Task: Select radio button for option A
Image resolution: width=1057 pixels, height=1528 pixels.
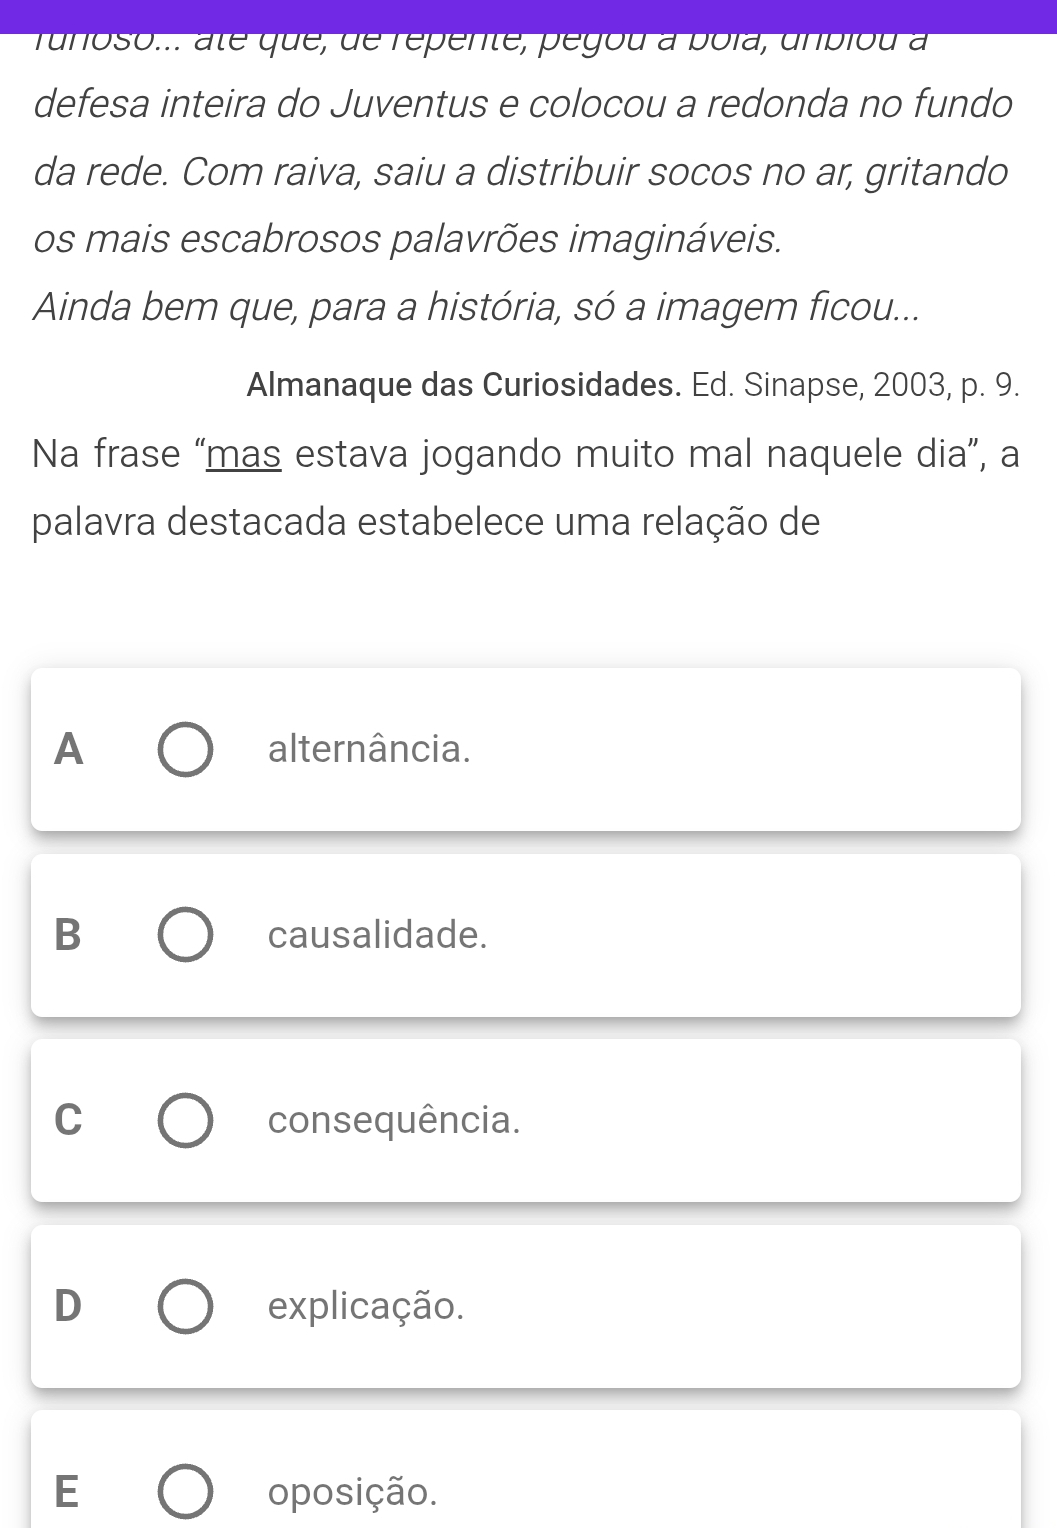Action: coord(185,749)
